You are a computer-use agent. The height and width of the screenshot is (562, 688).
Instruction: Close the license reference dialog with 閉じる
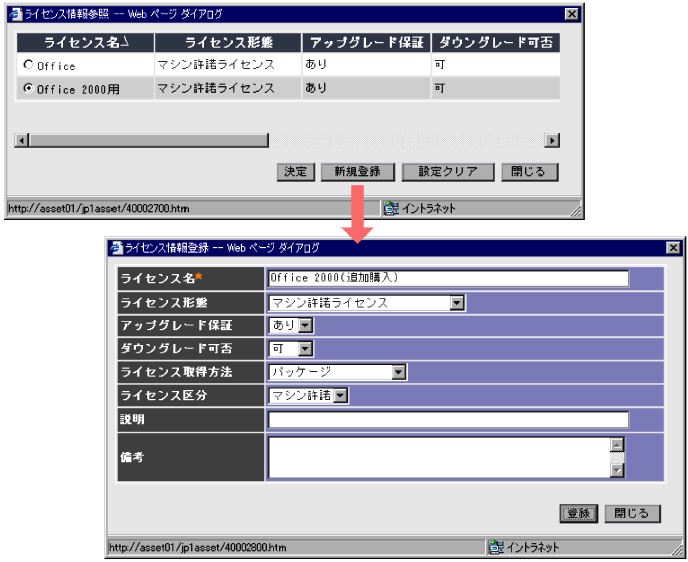pos(530,172)
